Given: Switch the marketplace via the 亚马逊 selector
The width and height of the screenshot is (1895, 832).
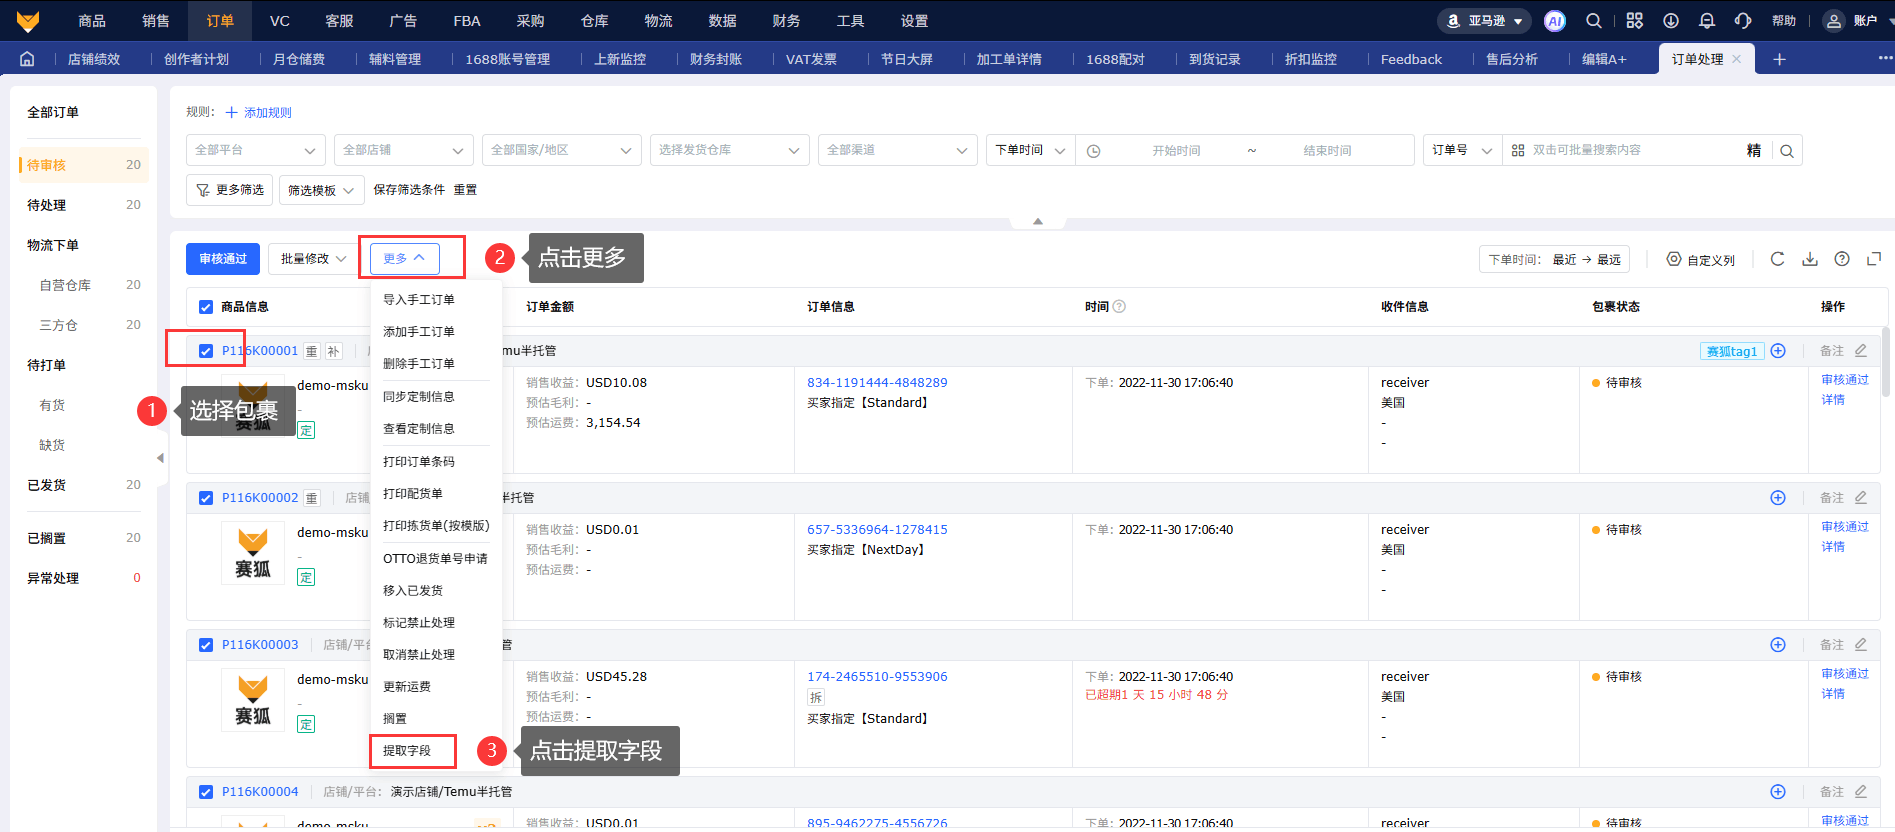Looking at the screenshot, I should pyautogui.click(x=1486, y=21).
